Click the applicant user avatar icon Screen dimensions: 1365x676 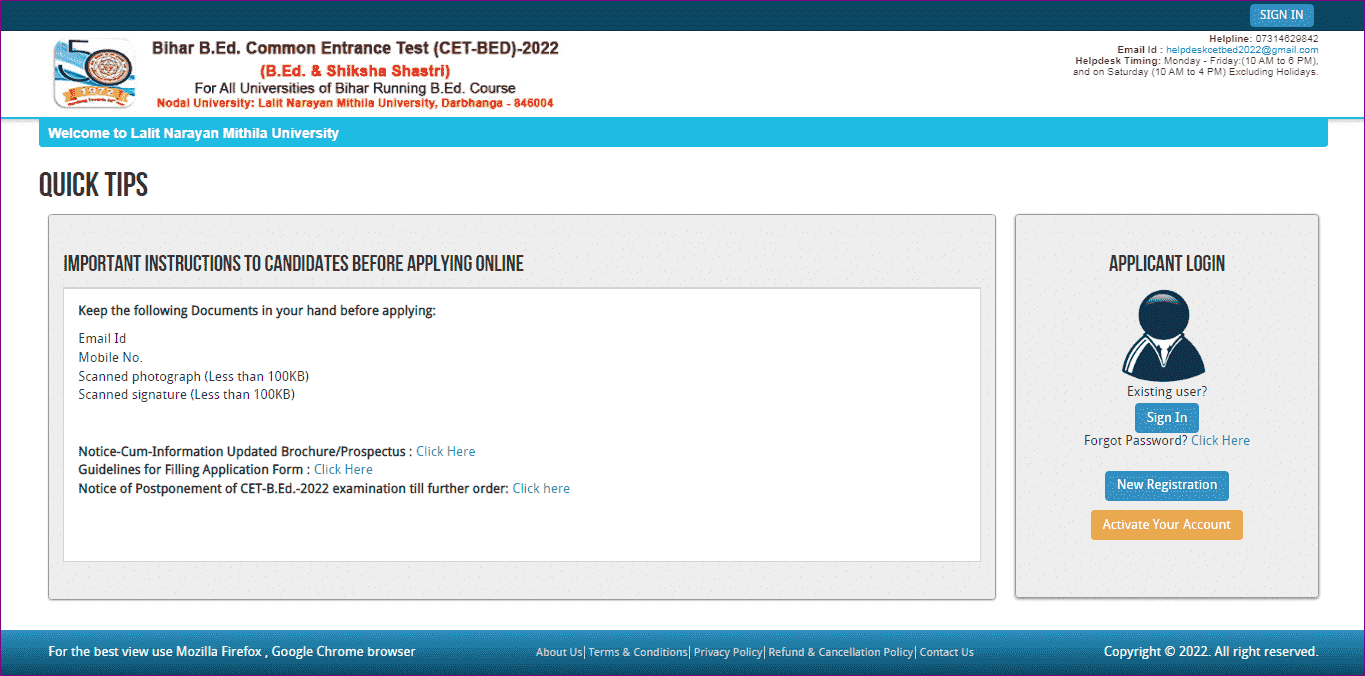pos(1166,335)
